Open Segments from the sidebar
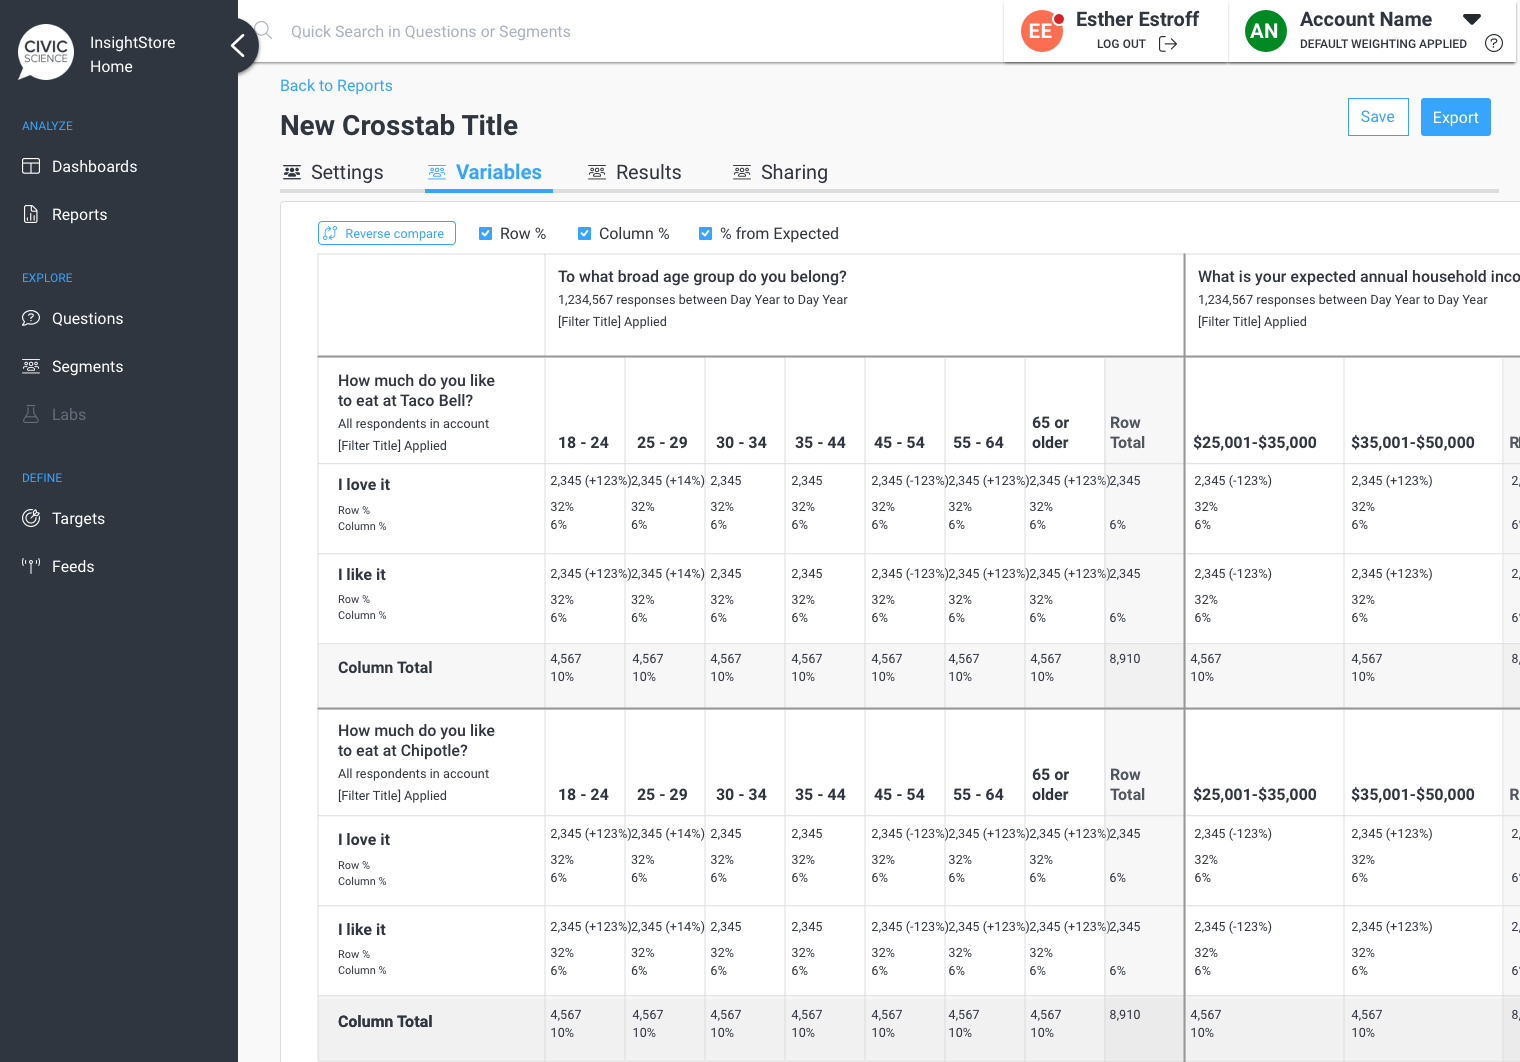1520x1062 pixels. pos(87,366)
